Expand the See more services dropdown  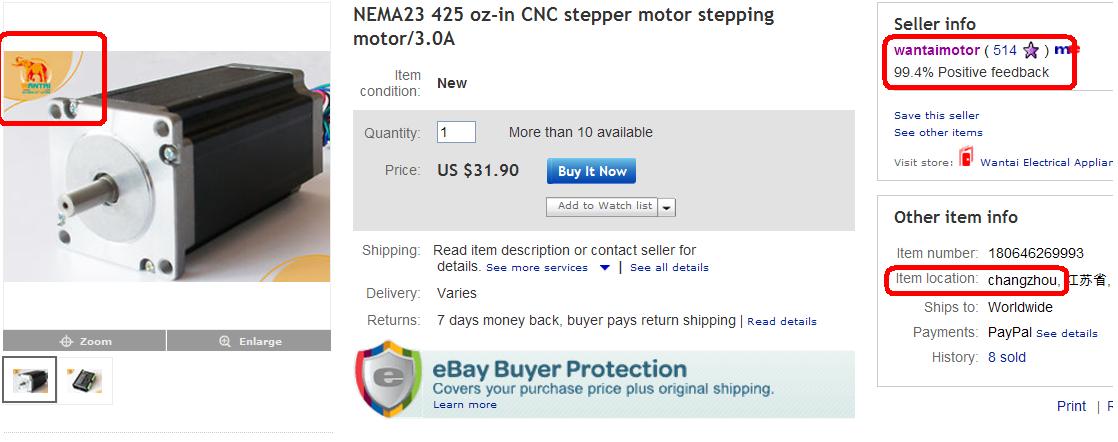[604, 268]
